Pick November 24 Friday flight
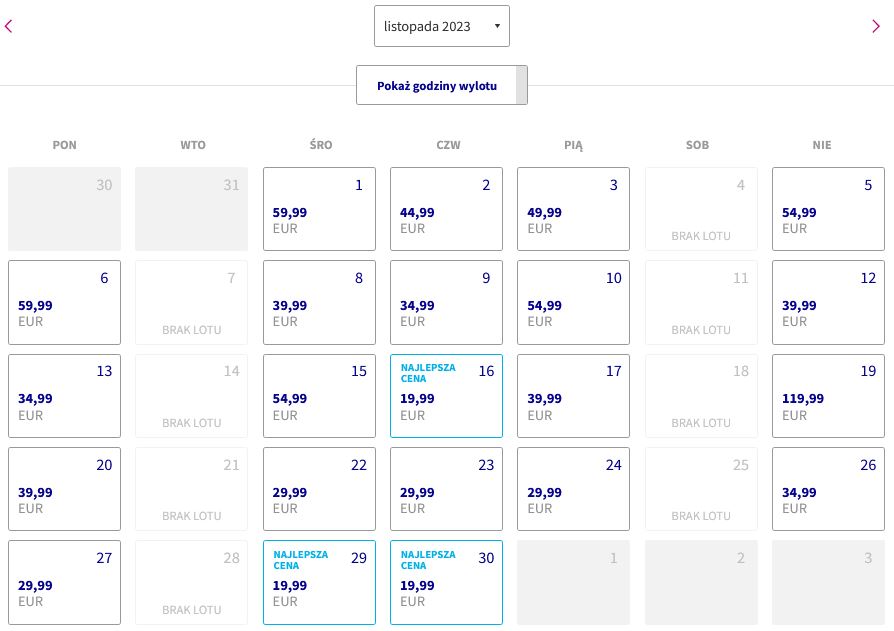 point(574,489)
